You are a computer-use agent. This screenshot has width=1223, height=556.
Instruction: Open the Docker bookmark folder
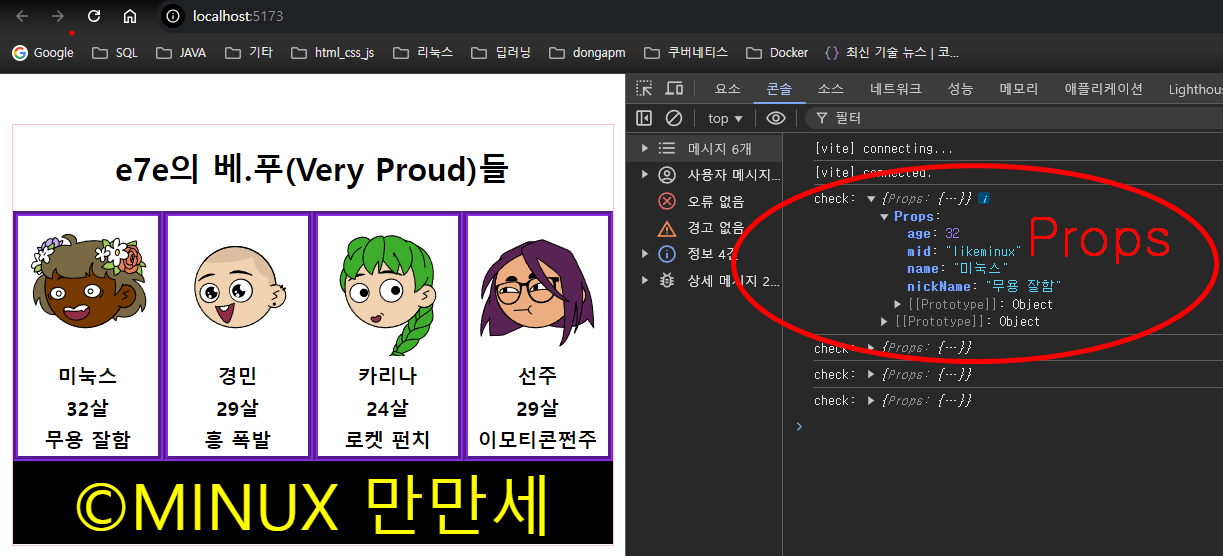pos(777,53)
